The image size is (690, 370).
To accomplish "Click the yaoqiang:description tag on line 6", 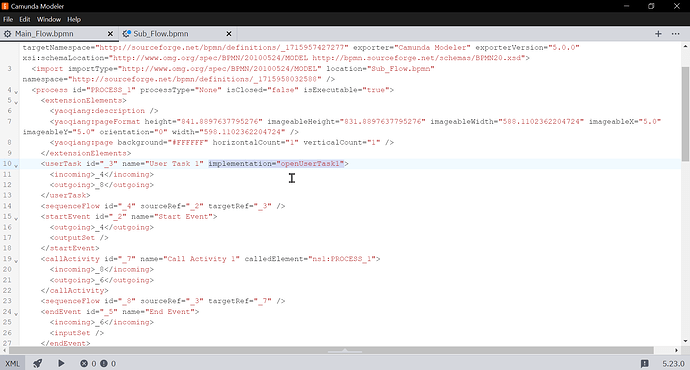I will pyautogui.click(x=104, y=111).
